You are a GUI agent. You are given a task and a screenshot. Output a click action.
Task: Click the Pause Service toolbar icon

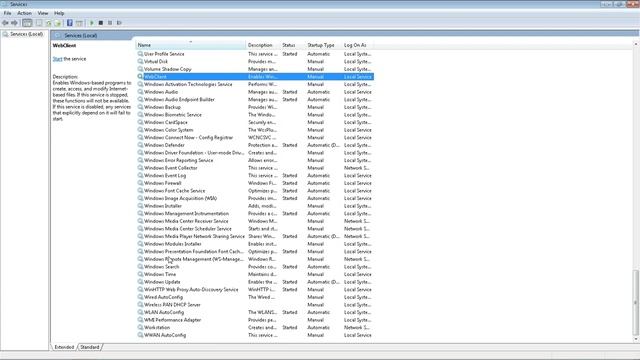point(110,23)
